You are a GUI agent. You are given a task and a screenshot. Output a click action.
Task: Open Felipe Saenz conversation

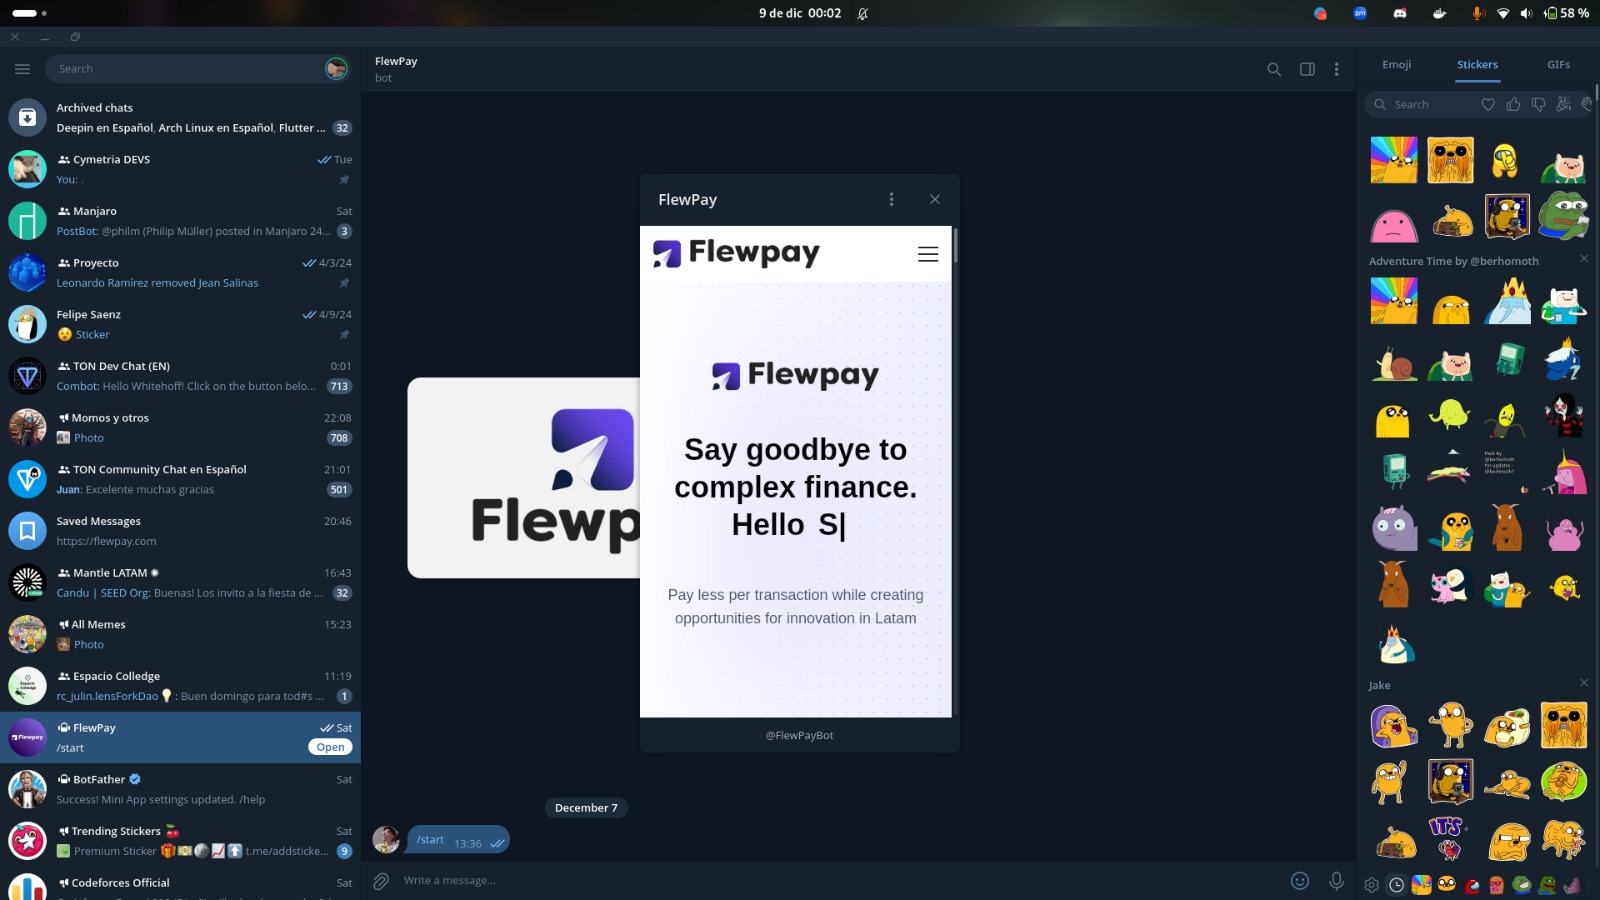tap(180, 324)
